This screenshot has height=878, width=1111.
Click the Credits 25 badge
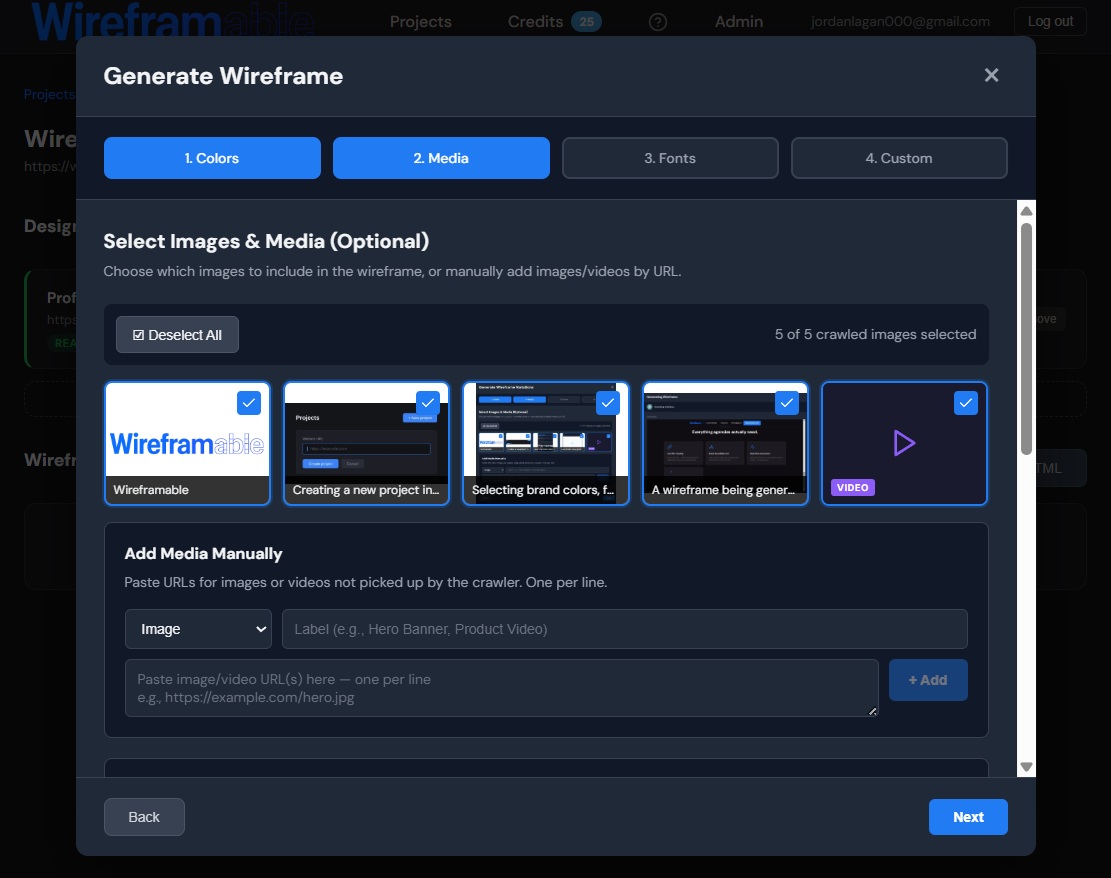587,22
